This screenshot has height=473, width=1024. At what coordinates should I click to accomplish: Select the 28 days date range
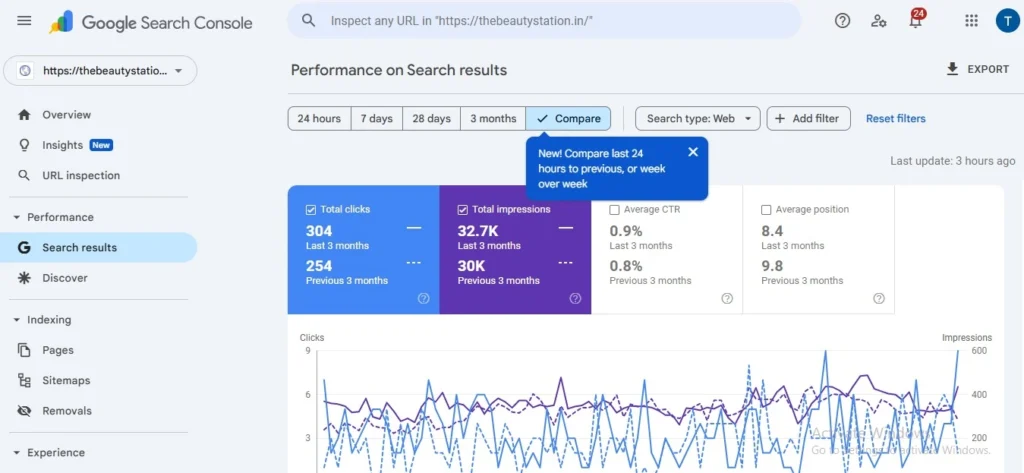click(x=431, y=119)
